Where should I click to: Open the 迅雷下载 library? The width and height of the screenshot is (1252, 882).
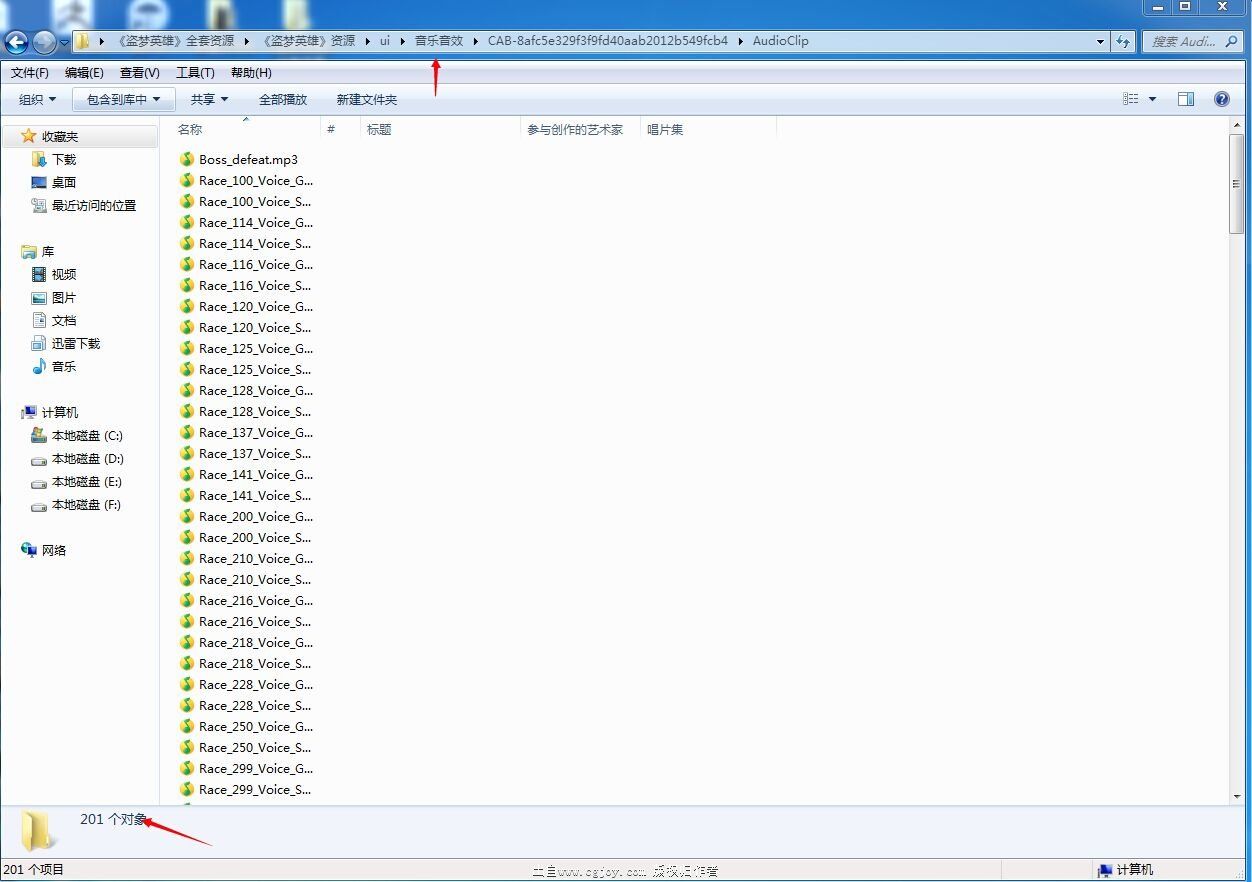click(76, 343)
